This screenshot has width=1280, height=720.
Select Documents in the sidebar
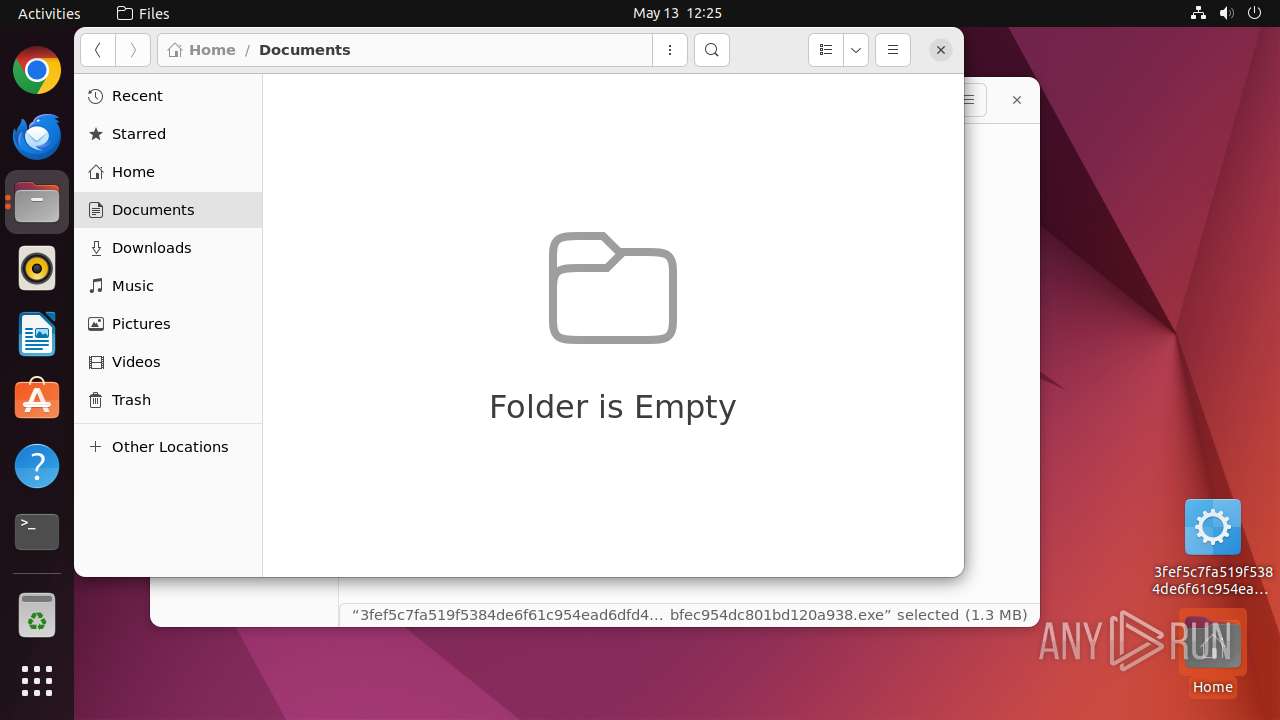[168, 210]
